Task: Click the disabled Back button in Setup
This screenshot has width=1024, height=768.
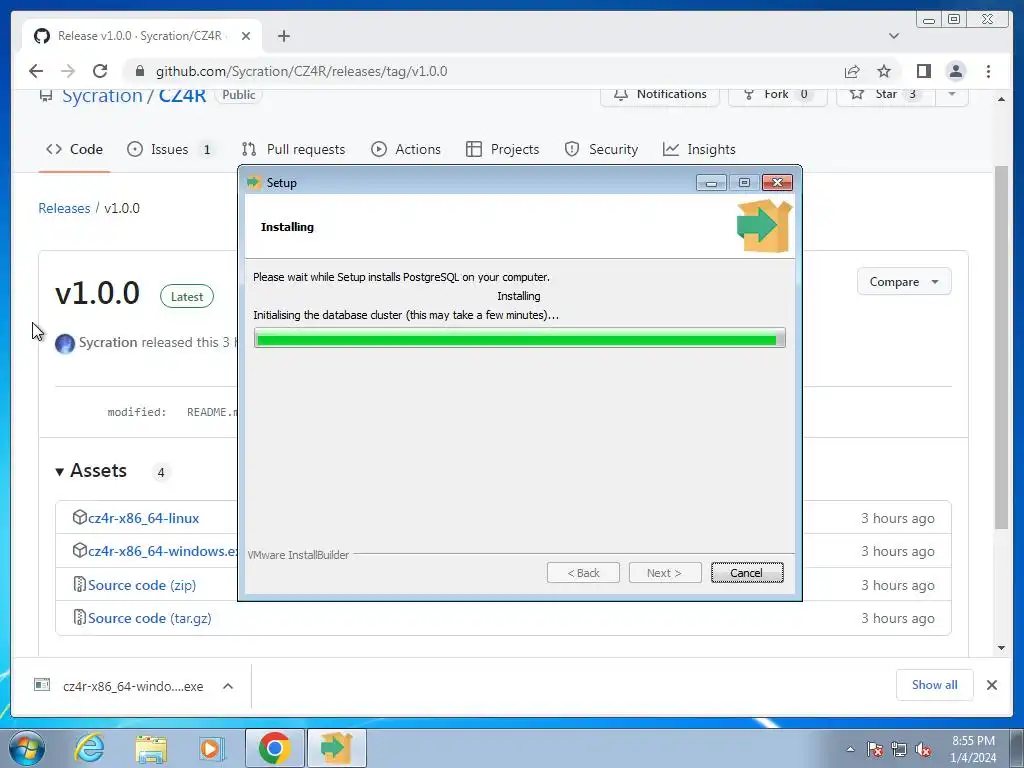Action: click(x=583, y=573)
